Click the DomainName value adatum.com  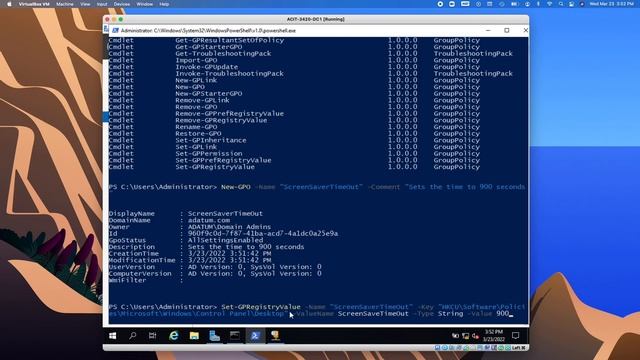(209, 220)
